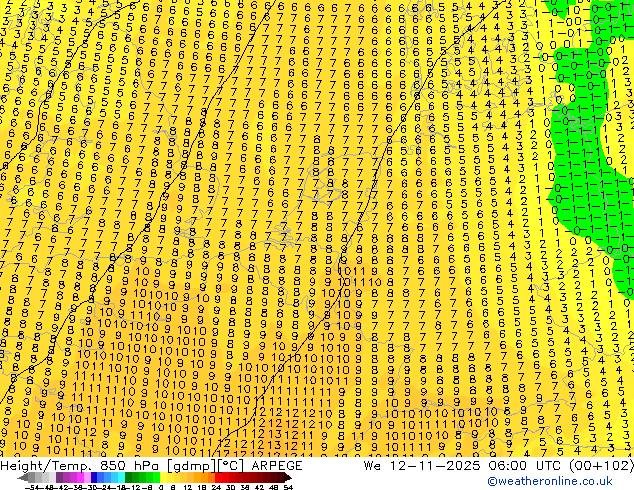Click the 'We 12-11-2025 06:00 UTC' timestamp
The width and height of the screenshot is (634, 490).
coord(463,466)
